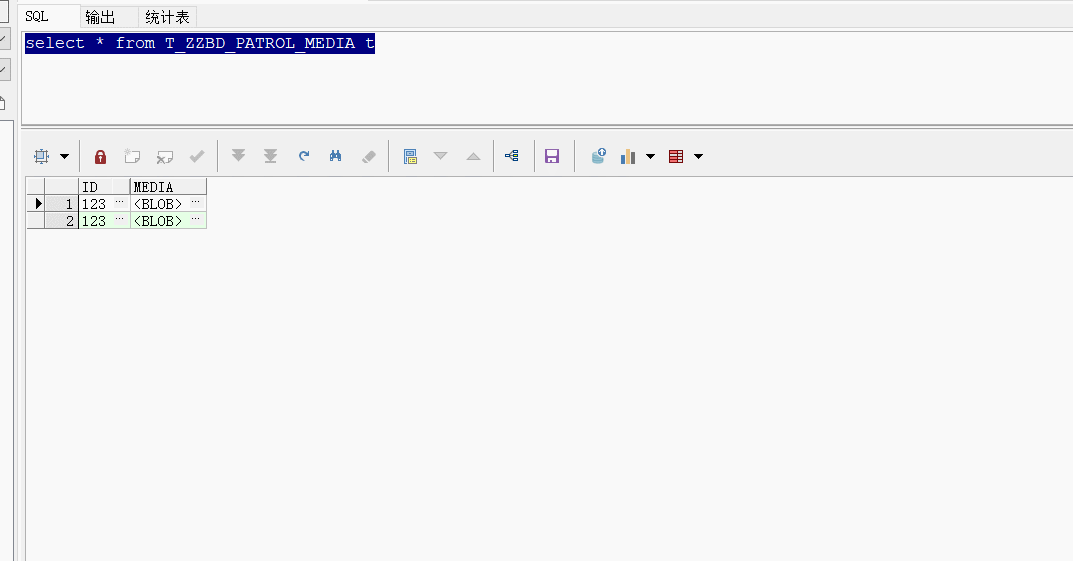Click the MEDIA column header
This screenshot has width=1073, height=561.
[x=168, y=187]
